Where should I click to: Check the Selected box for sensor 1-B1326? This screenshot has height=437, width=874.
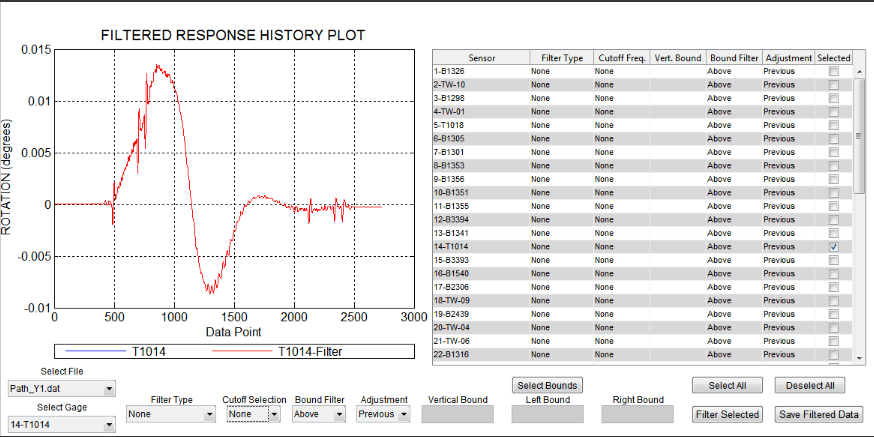(833, 71)
